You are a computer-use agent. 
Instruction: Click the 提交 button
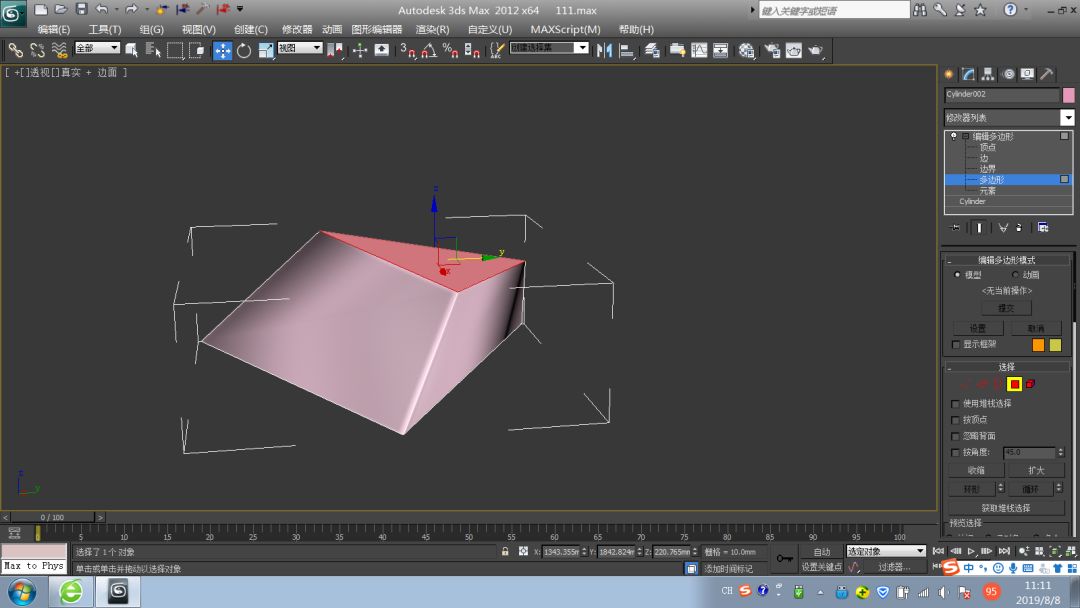(1006, 308)
